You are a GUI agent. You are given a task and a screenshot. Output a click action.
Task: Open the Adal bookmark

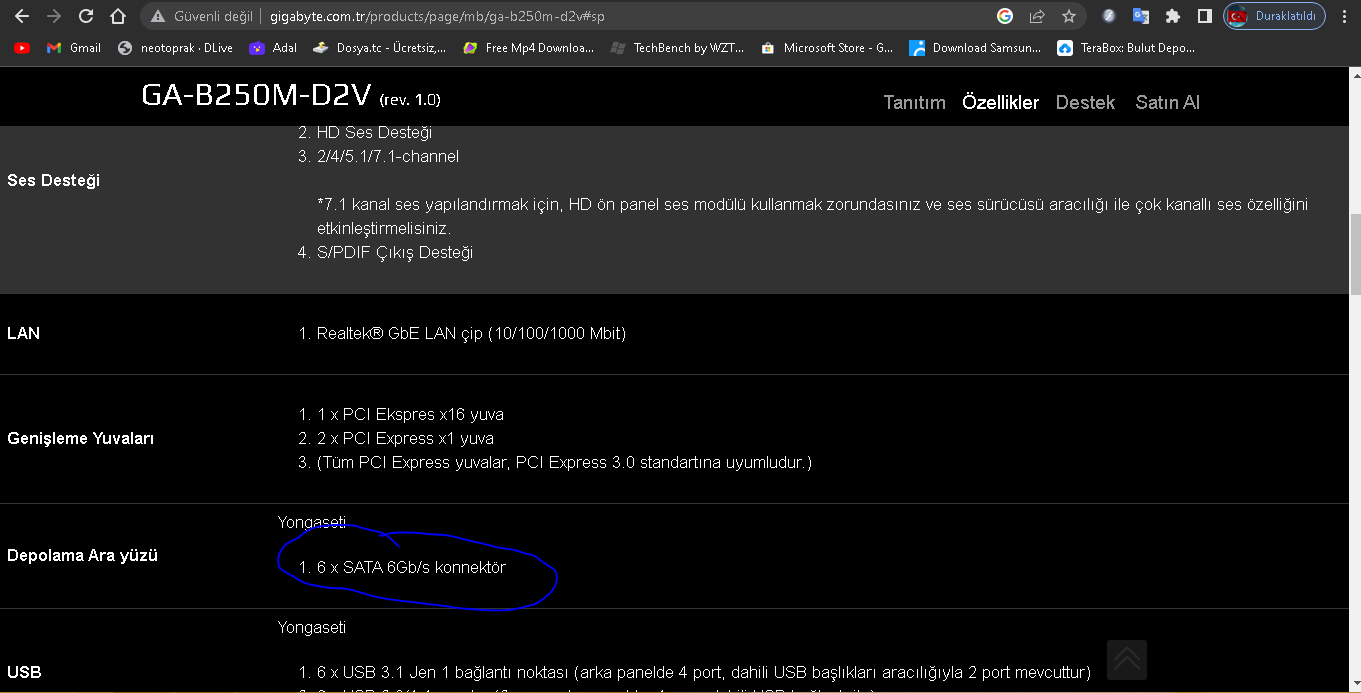(x=273, y=47)
